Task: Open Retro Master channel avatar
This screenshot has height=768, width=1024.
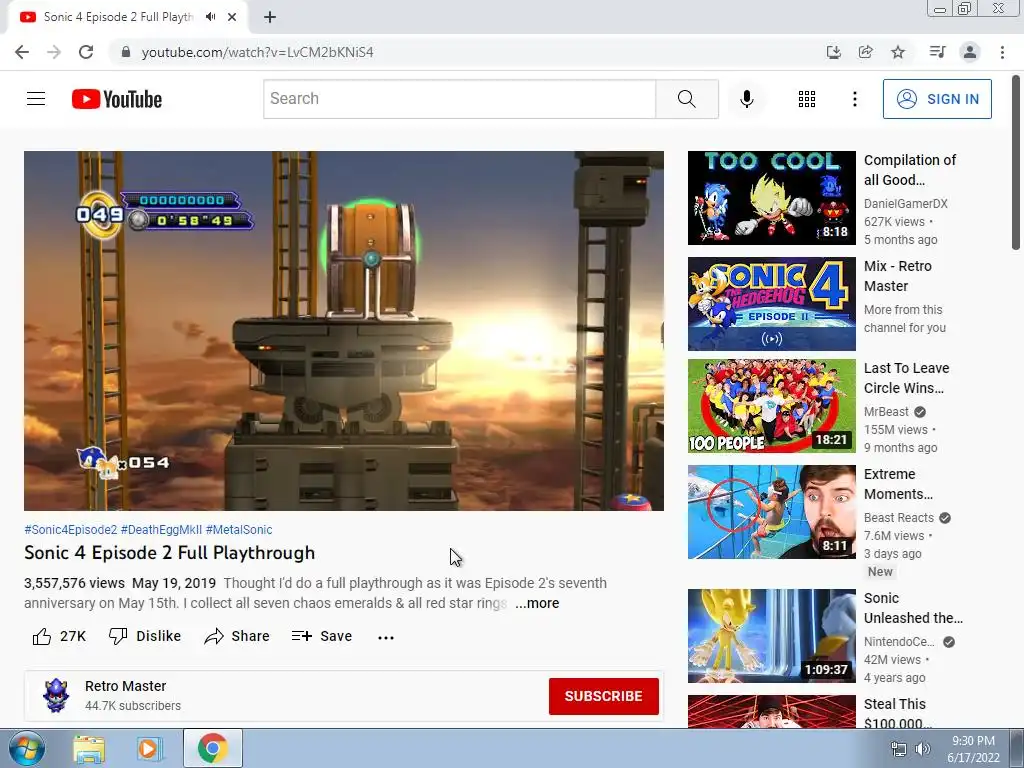Action: 56,696
